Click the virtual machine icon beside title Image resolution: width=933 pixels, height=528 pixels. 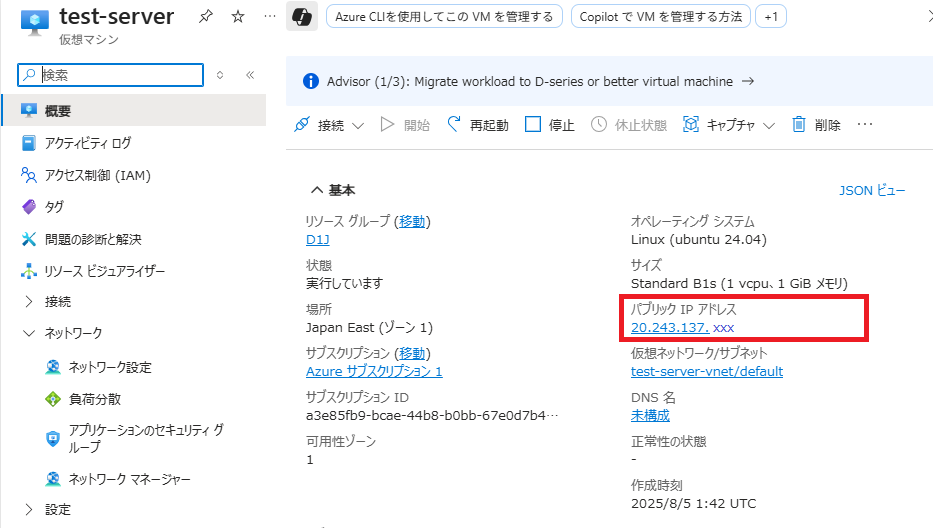pyautogui.click(x=35, y=23)
